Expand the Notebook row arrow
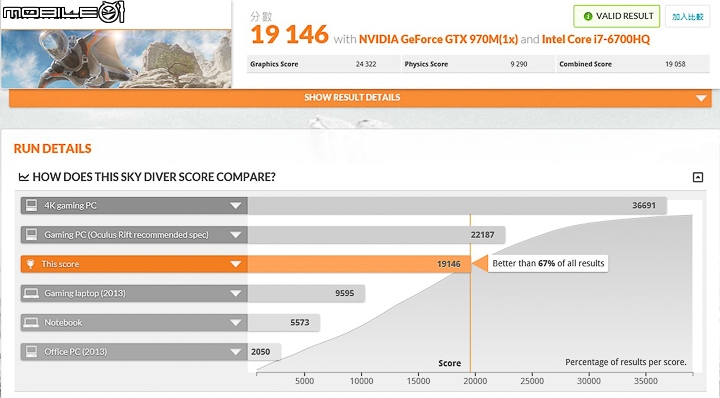 tap(236, 323)
